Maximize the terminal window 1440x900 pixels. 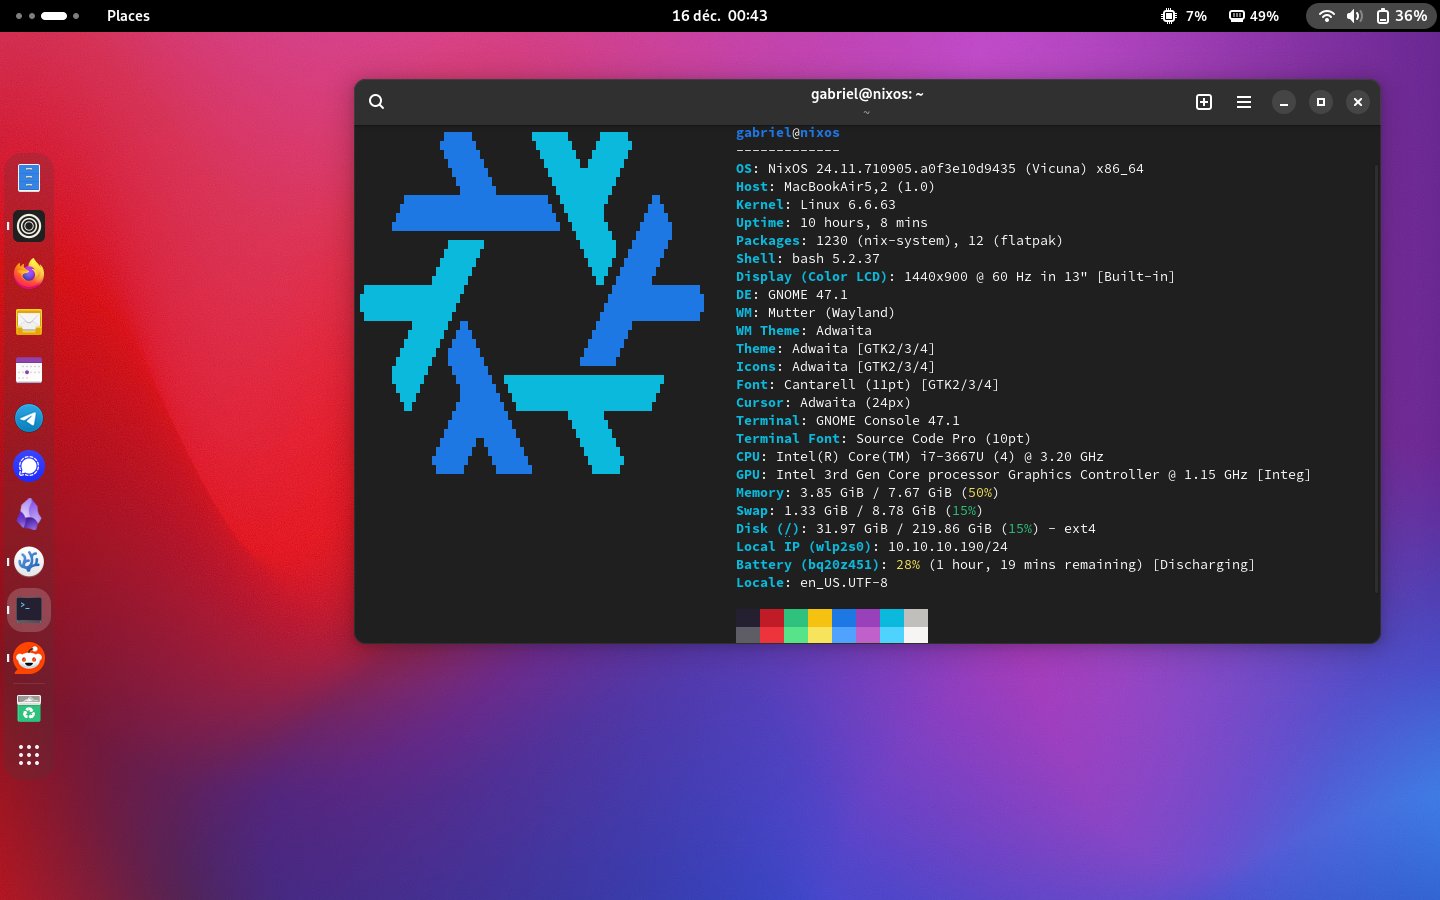[1321, 102]
